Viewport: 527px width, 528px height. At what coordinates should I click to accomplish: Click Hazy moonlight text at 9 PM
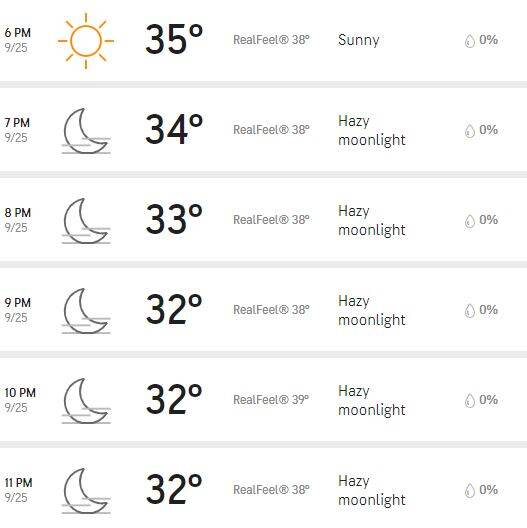point(371,310)
